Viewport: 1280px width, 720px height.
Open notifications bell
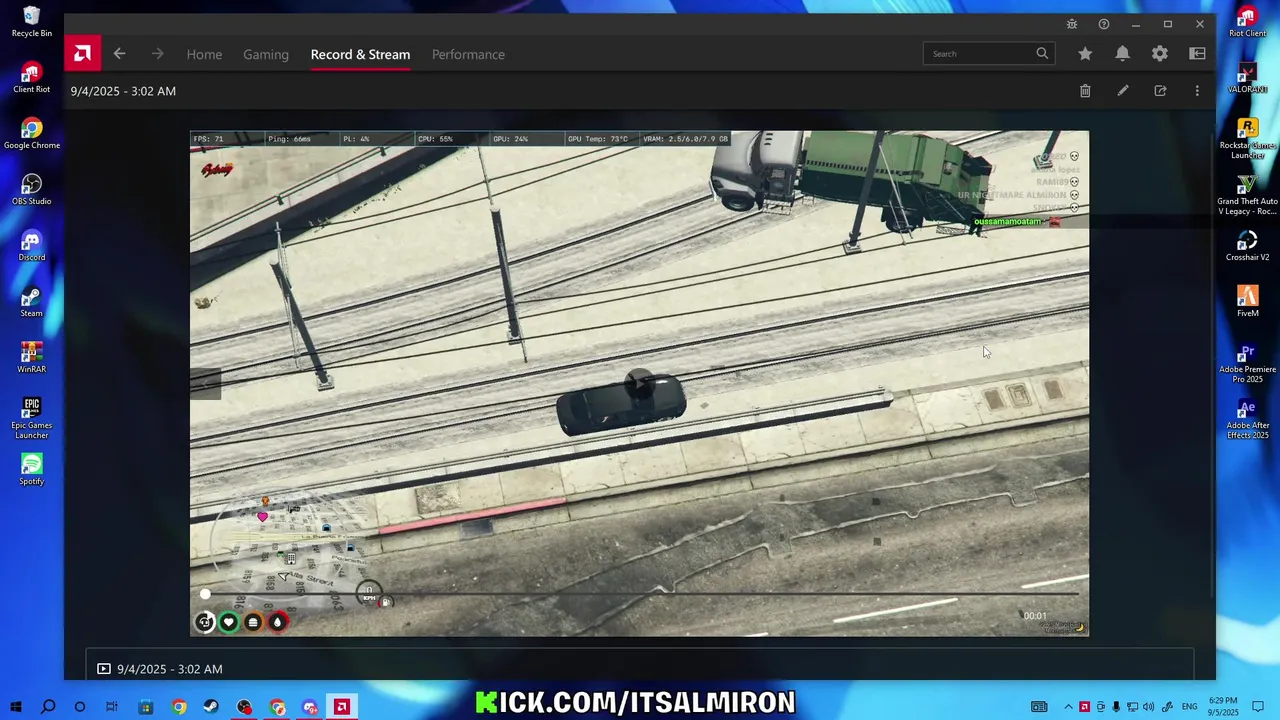1122,54
